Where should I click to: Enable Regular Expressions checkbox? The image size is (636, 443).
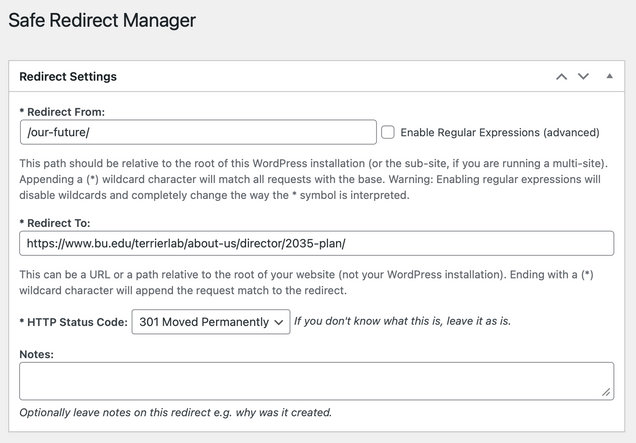pyautogui.click(x=388, y=132)
